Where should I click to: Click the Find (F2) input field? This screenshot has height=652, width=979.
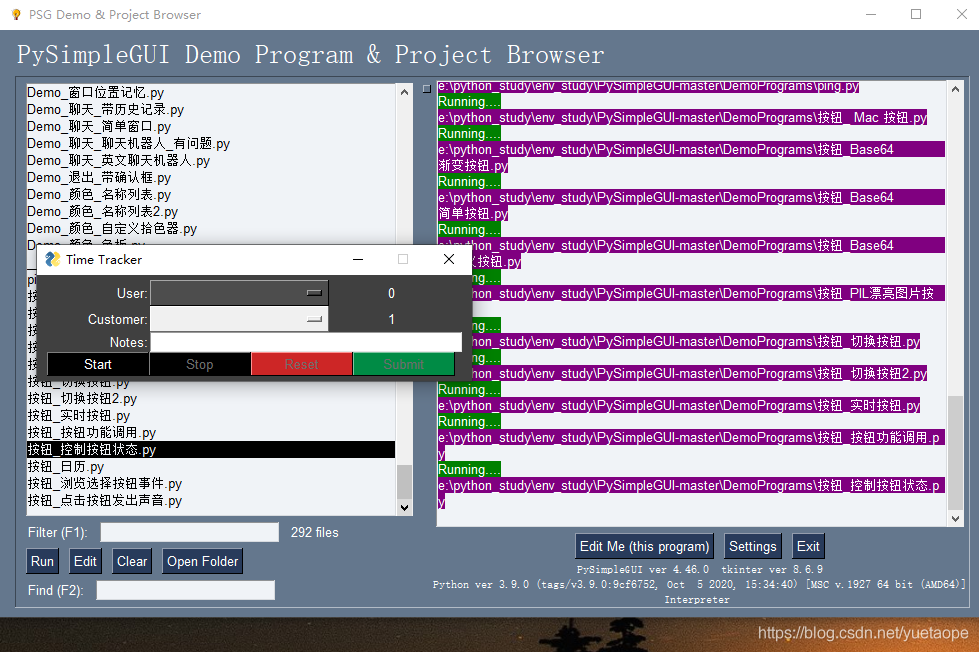(185, 590)
